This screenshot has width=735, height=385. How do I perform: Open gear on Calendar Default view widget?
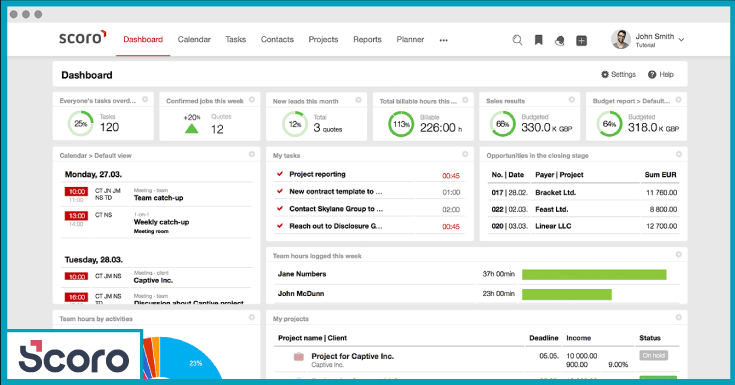coord(252,154)
